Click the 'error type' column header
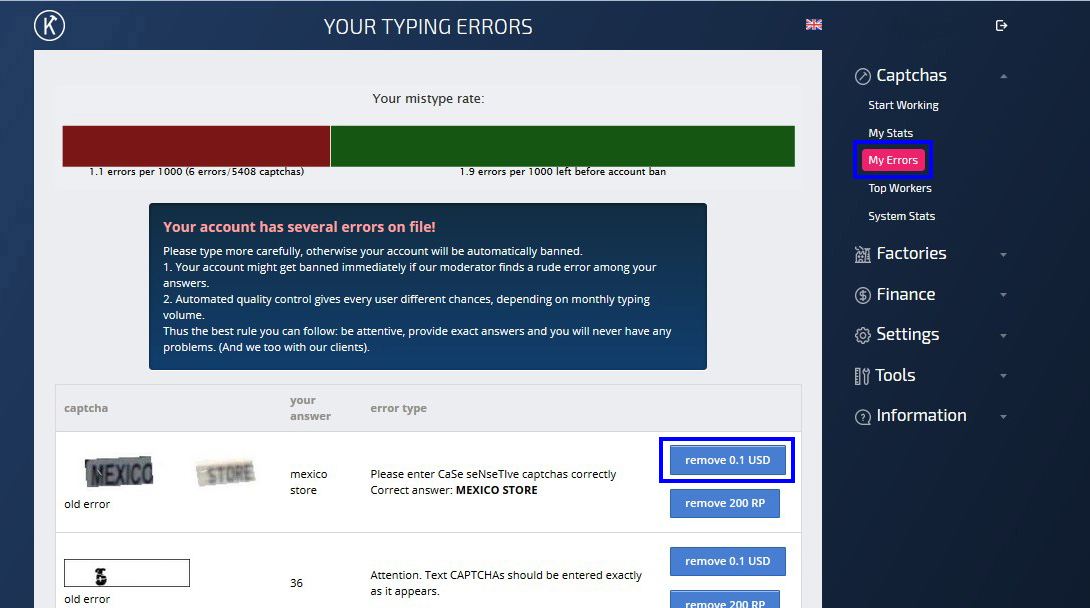The height and width of the screenshot is (608, 1090). coord(398,408)
